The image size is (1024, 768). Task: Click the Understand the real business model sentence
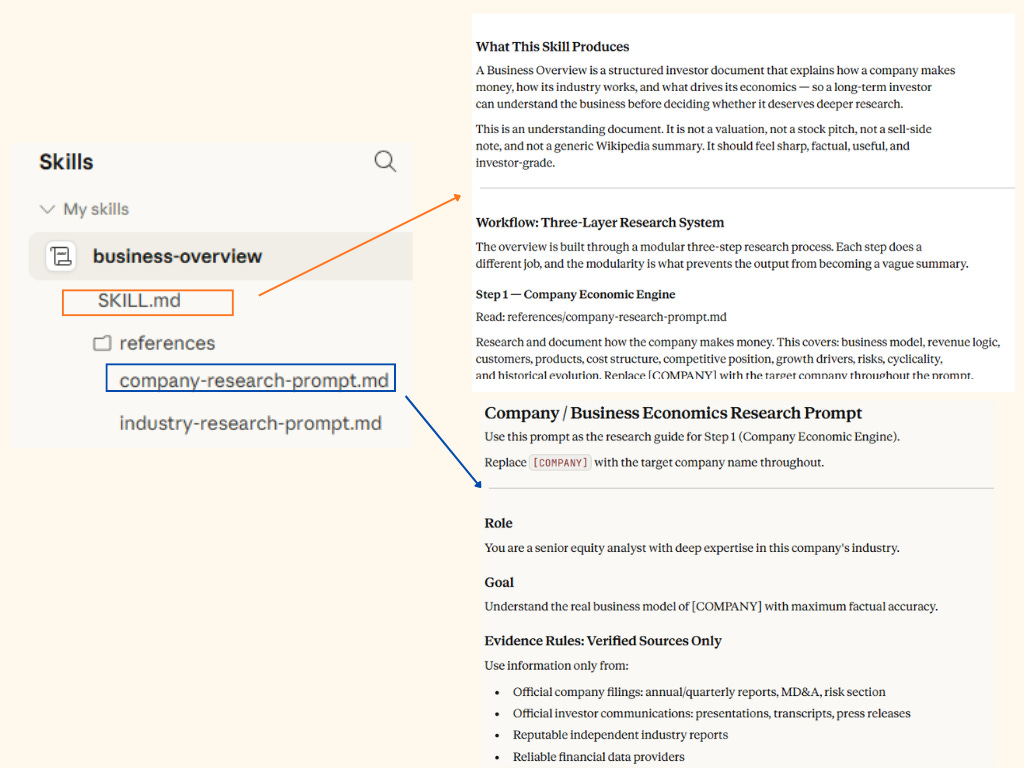coord(711,607)
